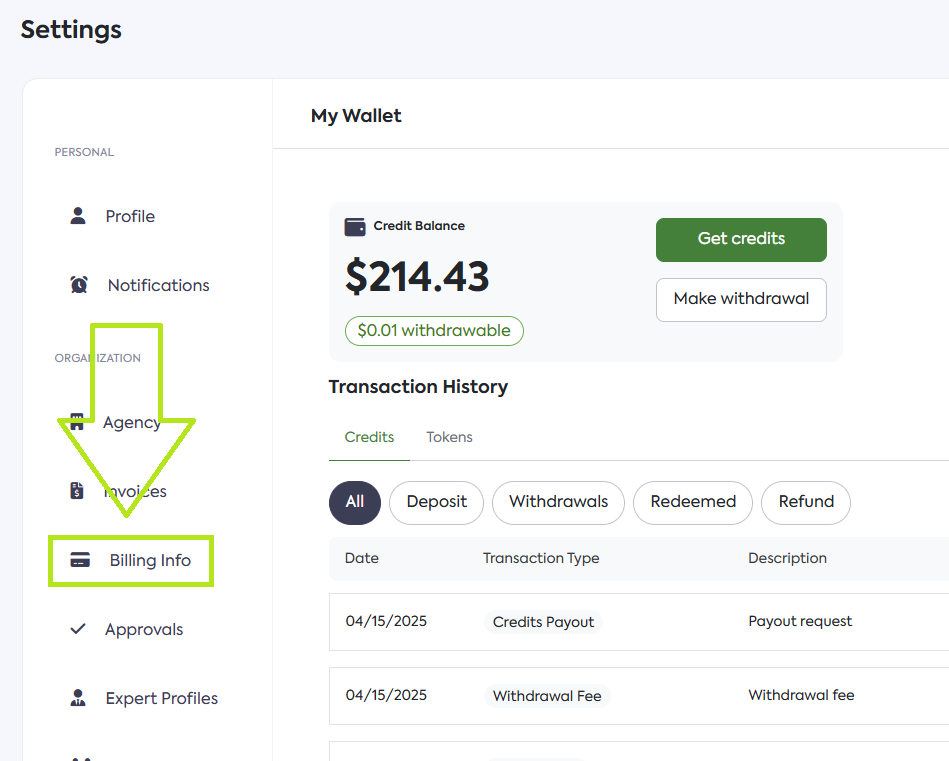
Task: Click the Make withdrawal button
Action: coord(741,299)
